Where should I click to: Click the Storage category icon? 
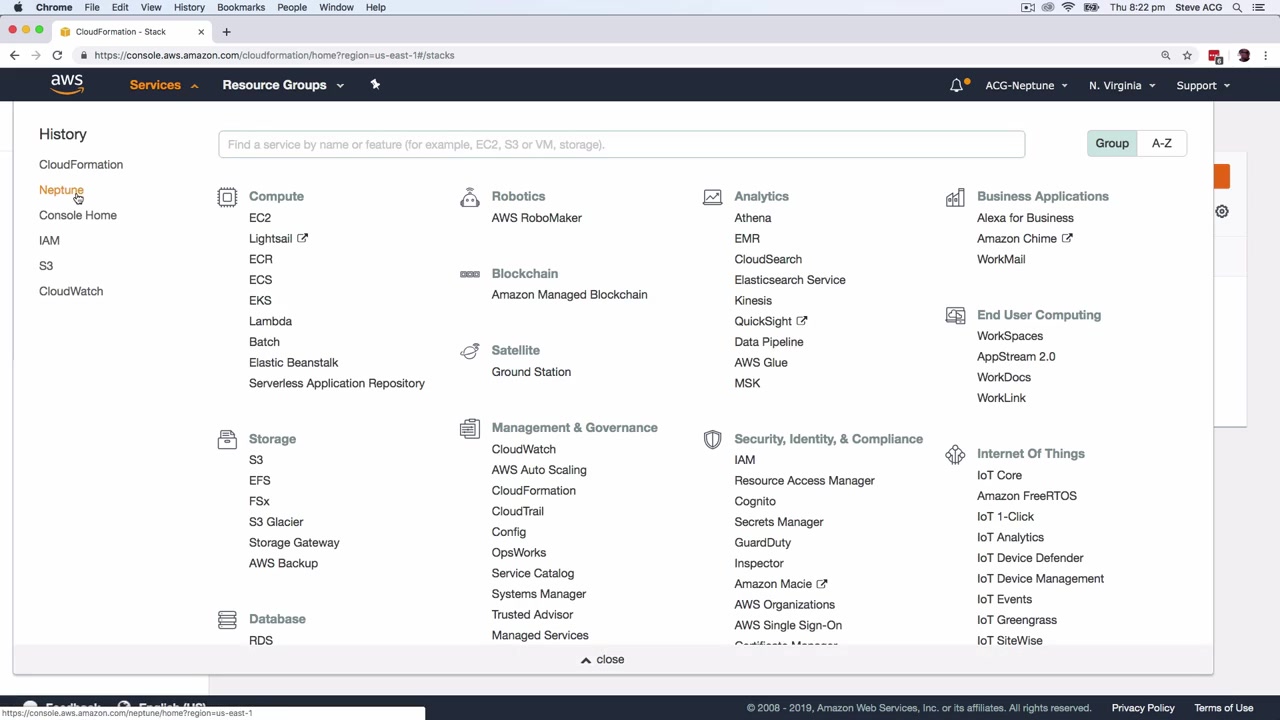pos(227,439)
